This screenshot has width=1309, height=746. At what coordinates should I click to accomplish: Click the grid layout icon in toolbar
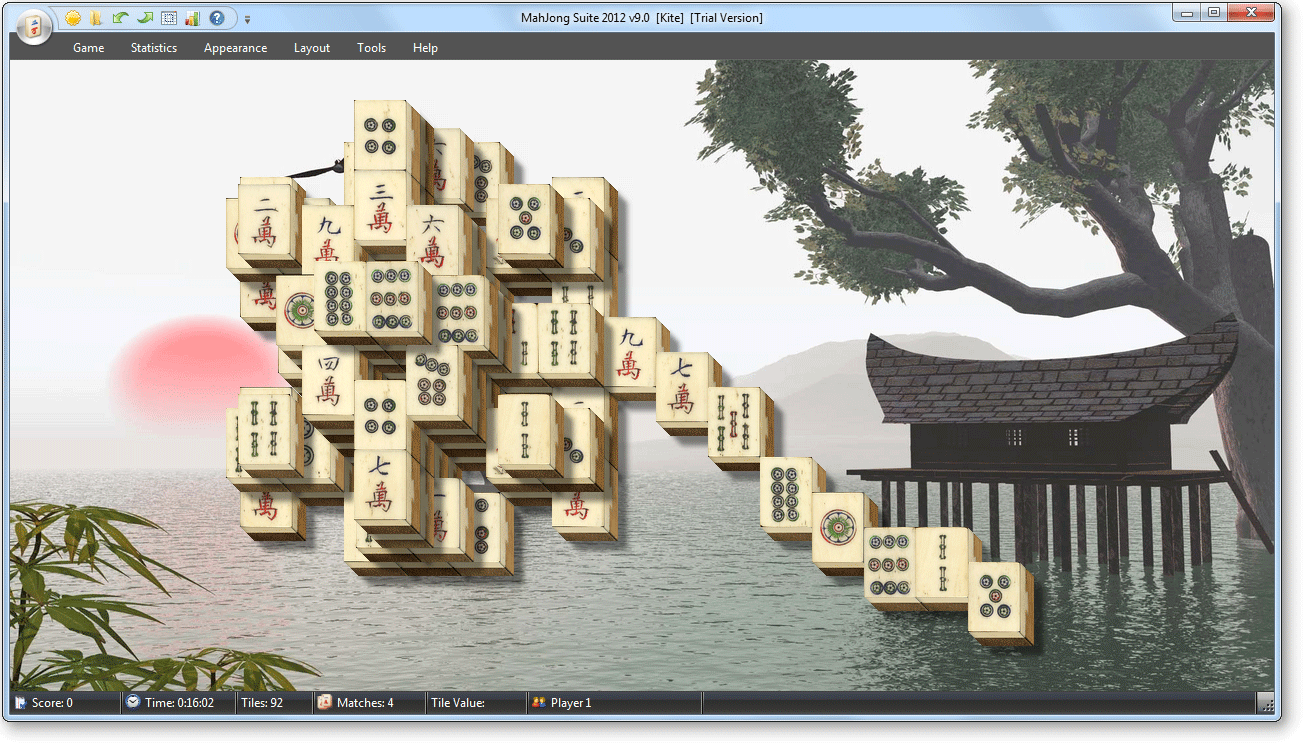click(168, 18)
